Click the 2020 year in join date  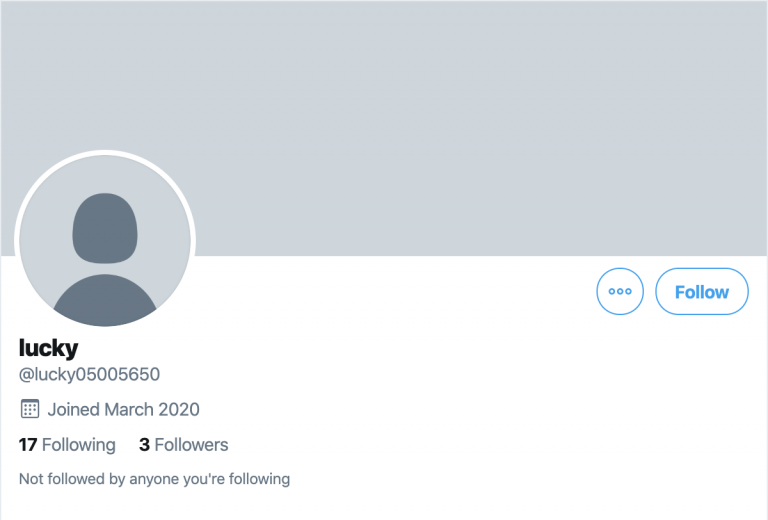tap(179, 409)
